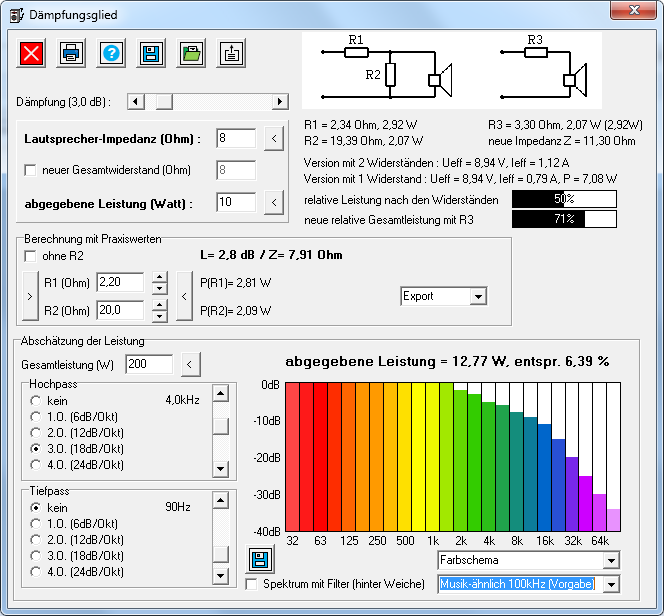Click the green open folder icon
The width and height of the screenshot is (664, 616).
tap(191, 54)
